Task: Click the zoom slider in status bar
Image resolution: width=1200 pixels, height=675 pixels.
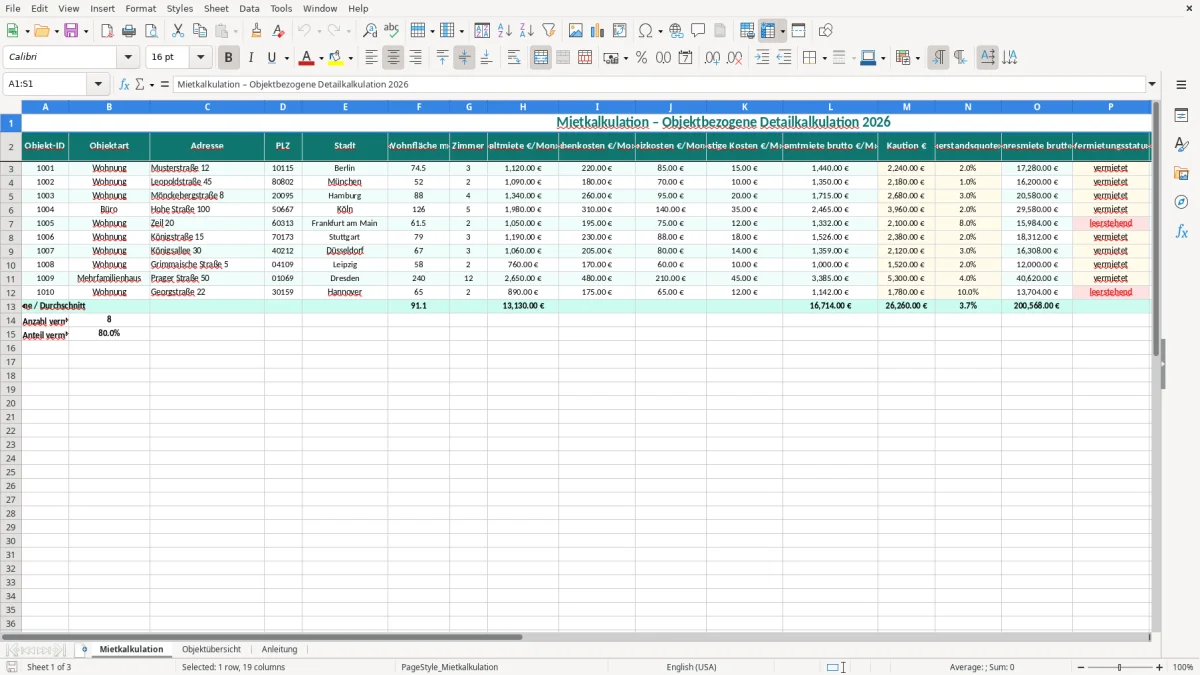Action: [x=1120, y=667]
